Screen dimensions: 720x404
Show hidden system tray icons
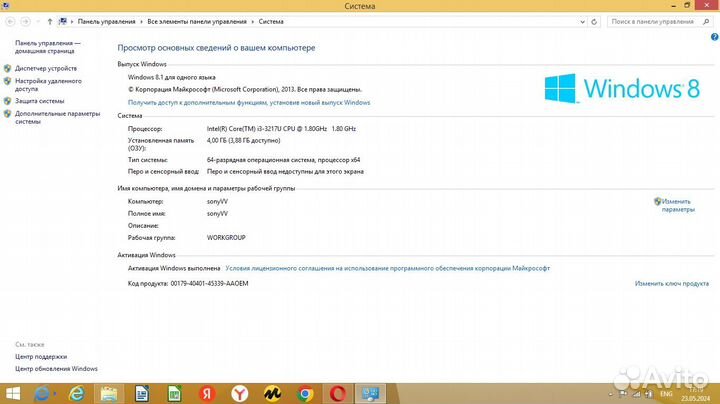pos(610,394)
